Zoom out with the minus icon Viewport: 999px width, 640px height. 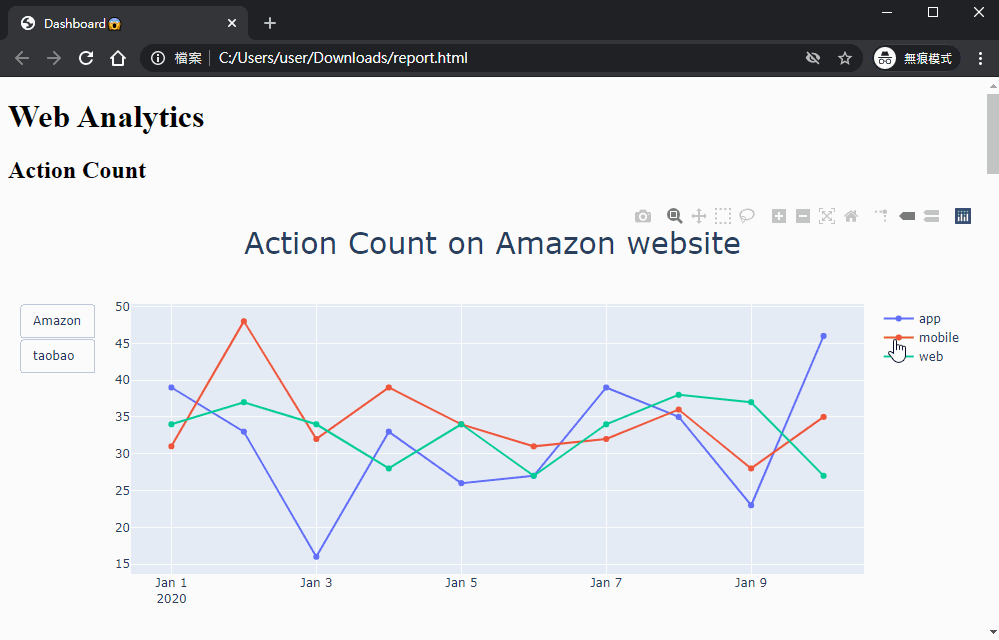[803, 217]
